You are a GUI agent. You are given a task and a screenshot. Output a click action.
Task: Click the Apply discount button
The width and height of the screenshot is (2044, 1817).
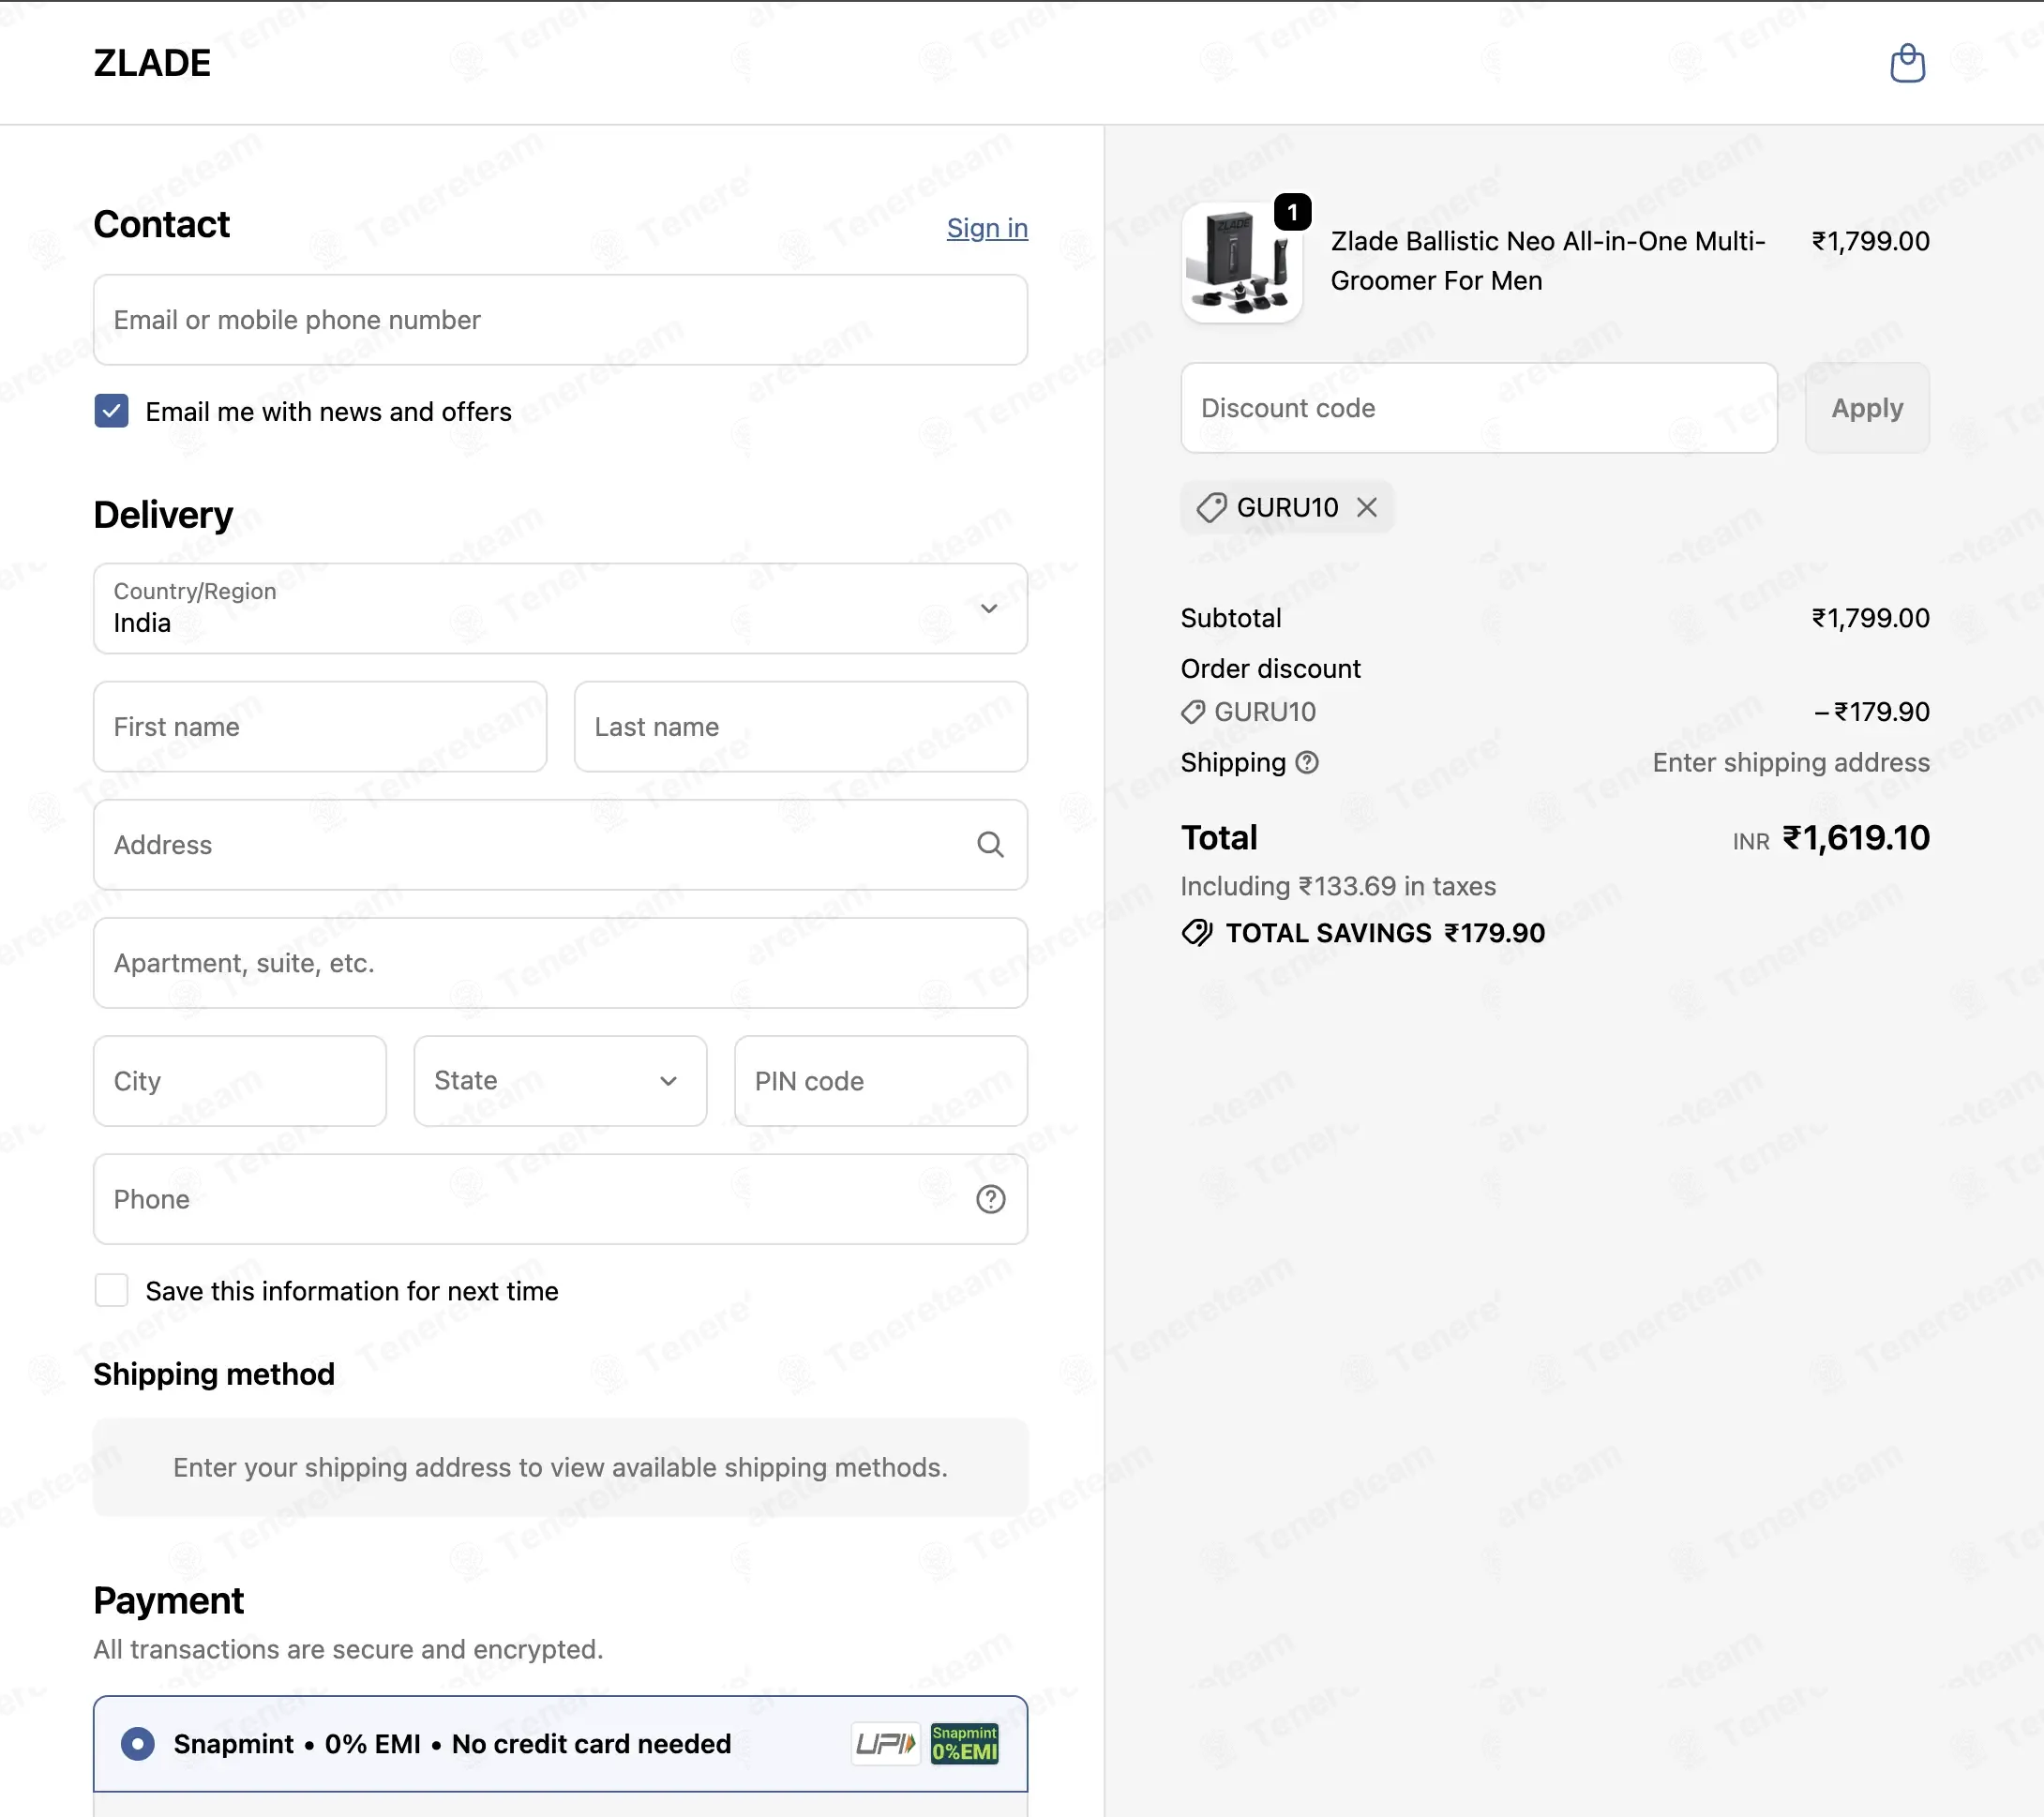click(1867, 408)
